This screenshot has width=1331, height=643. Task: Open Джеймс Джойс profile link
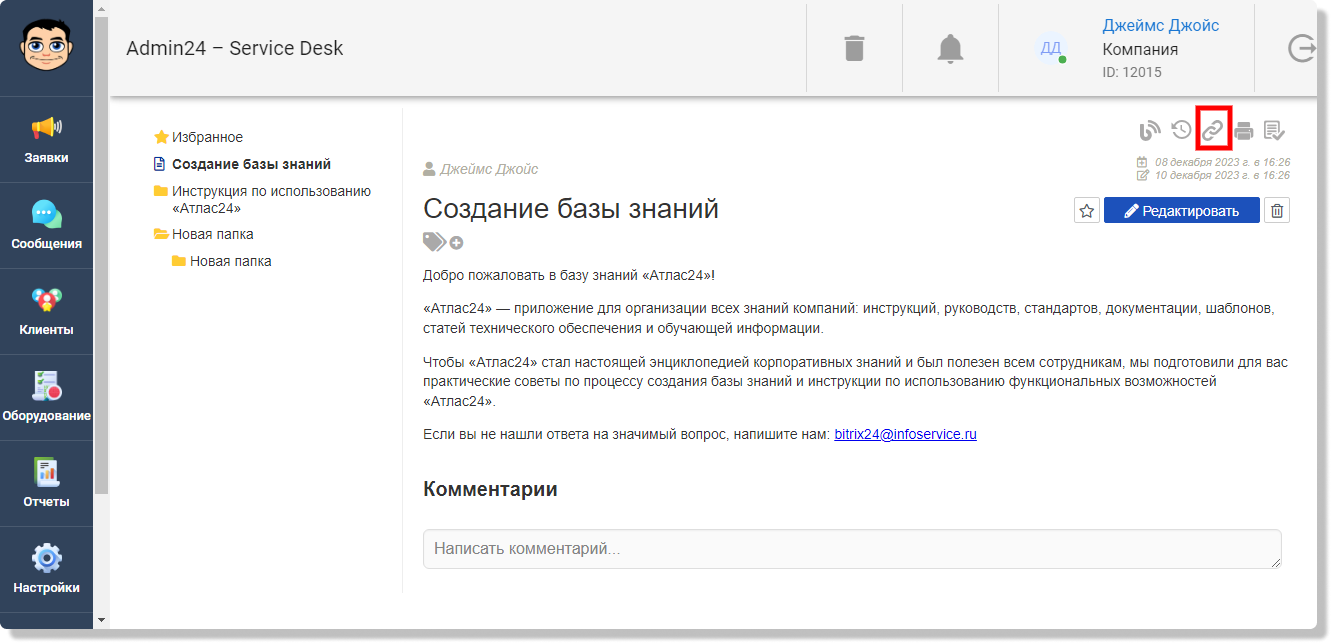[1160, 25]
